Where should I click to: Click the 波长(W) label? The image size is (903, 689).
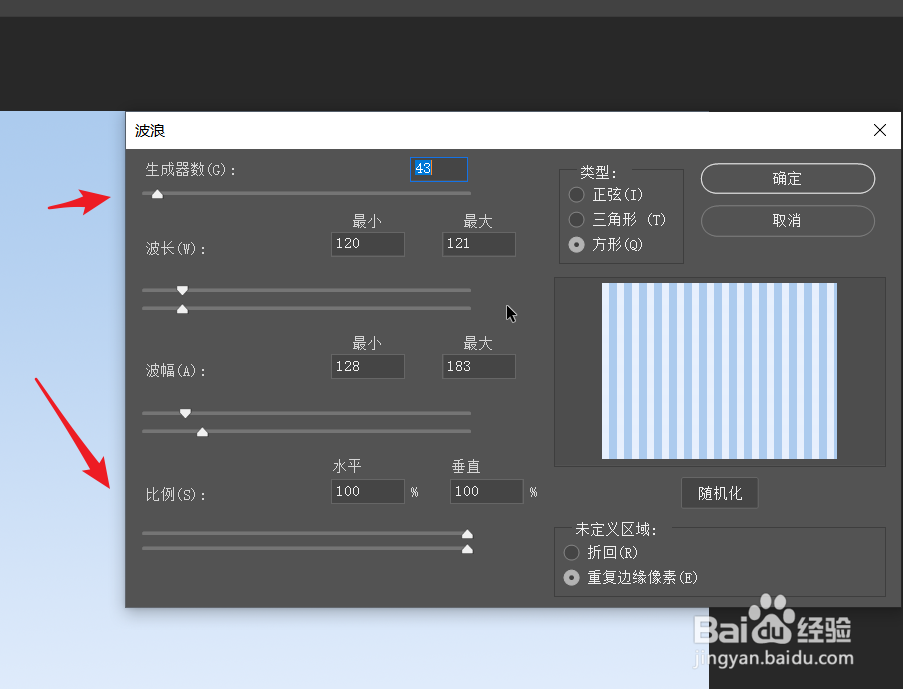coord(176,248)
